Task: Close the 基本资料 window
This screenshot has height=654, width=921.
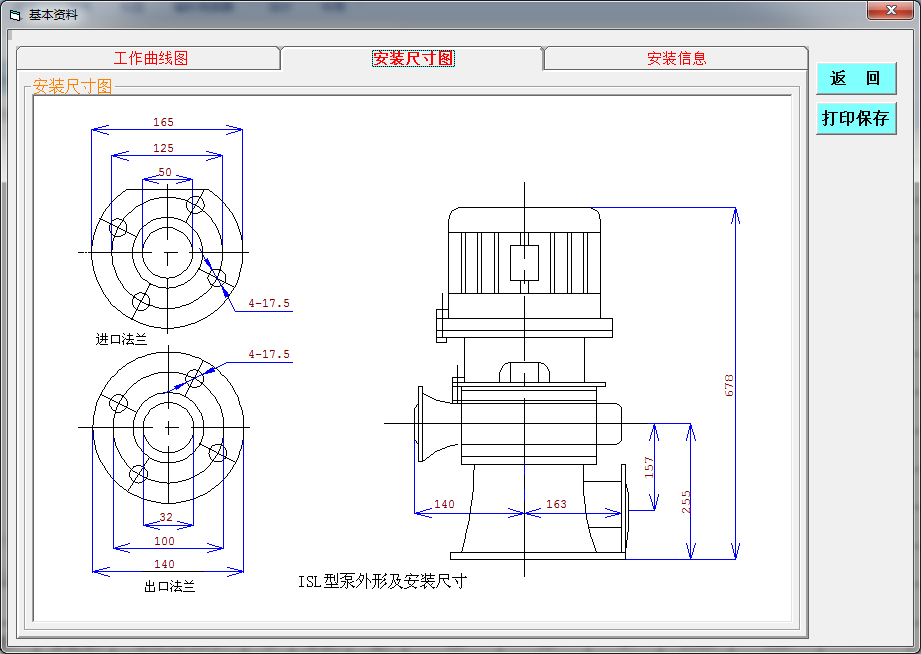Action: point(890,10)
